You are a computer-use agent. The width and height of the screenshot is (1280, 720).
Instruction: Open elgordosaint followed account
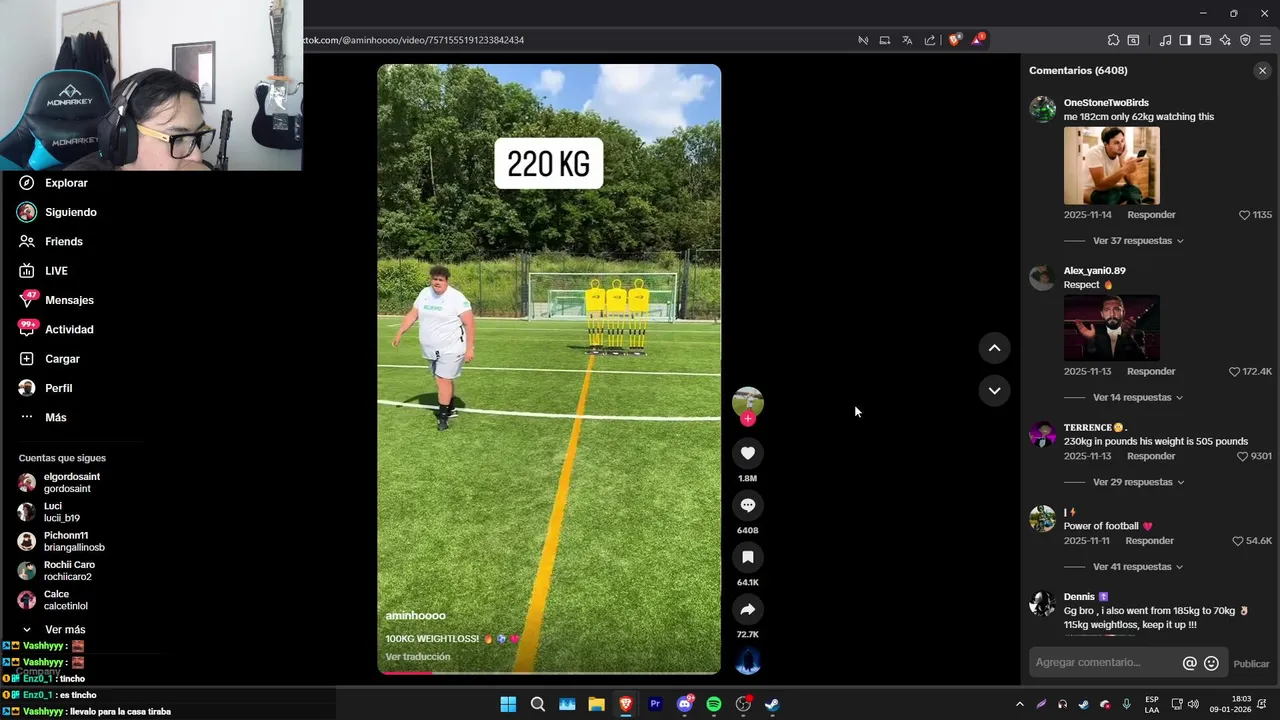[x=59, y=483]
